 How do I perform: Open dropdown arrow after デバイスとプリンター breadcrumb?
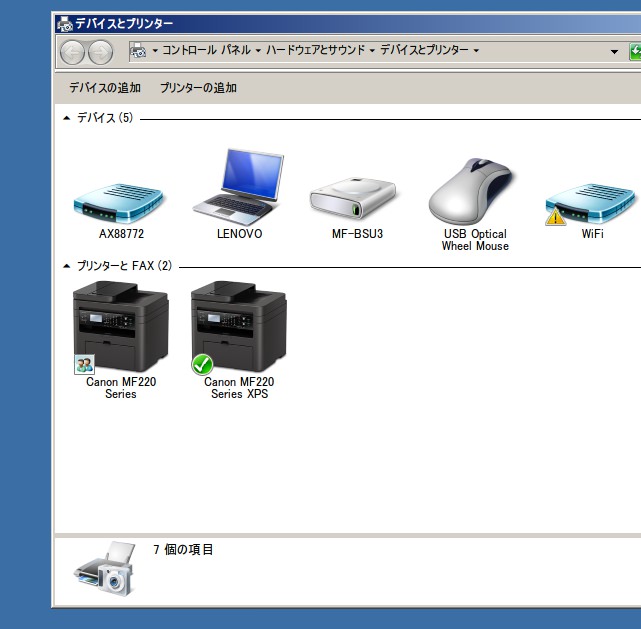[476, 51]
